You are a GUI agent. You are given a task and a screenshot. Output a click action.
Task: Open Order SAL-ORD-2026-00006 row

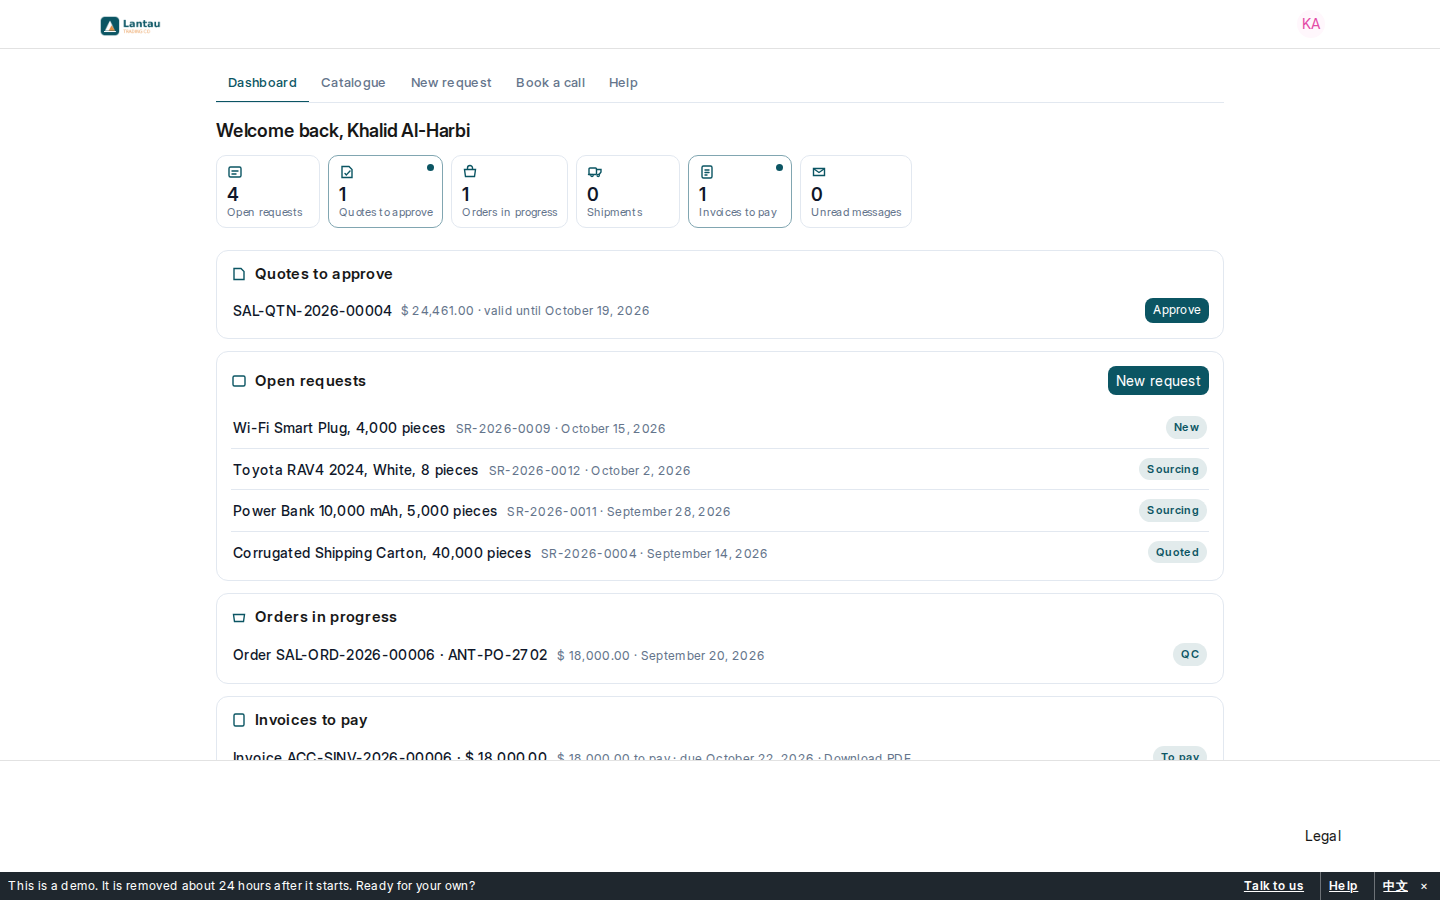click(720, 655)
